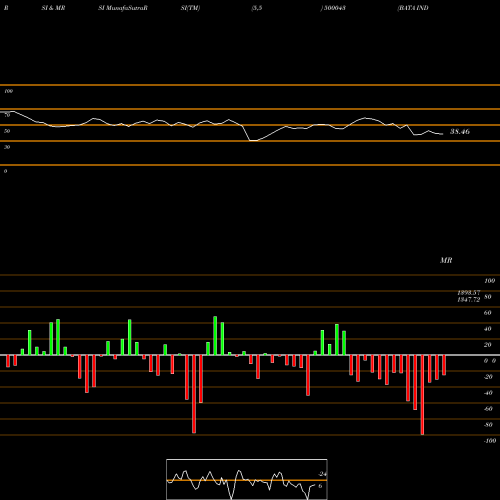The height and width of the screenshot is (500, 500).
Task: Click the current RSI value 38.46
Action: point(460,132)
